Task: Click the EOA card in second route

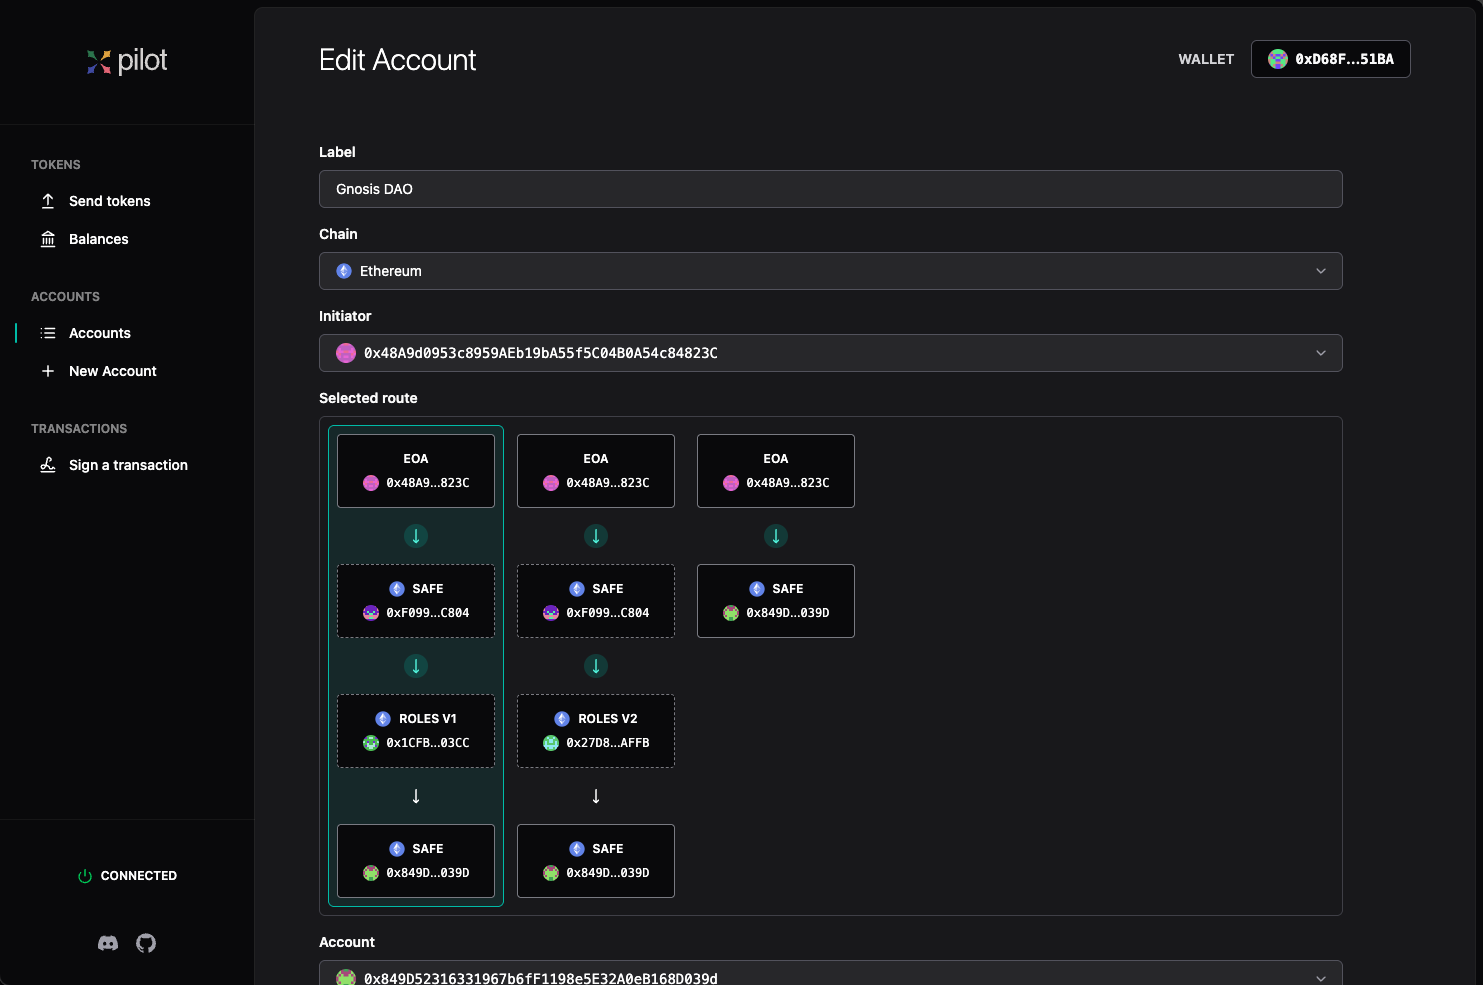Action: coord(596,471)
